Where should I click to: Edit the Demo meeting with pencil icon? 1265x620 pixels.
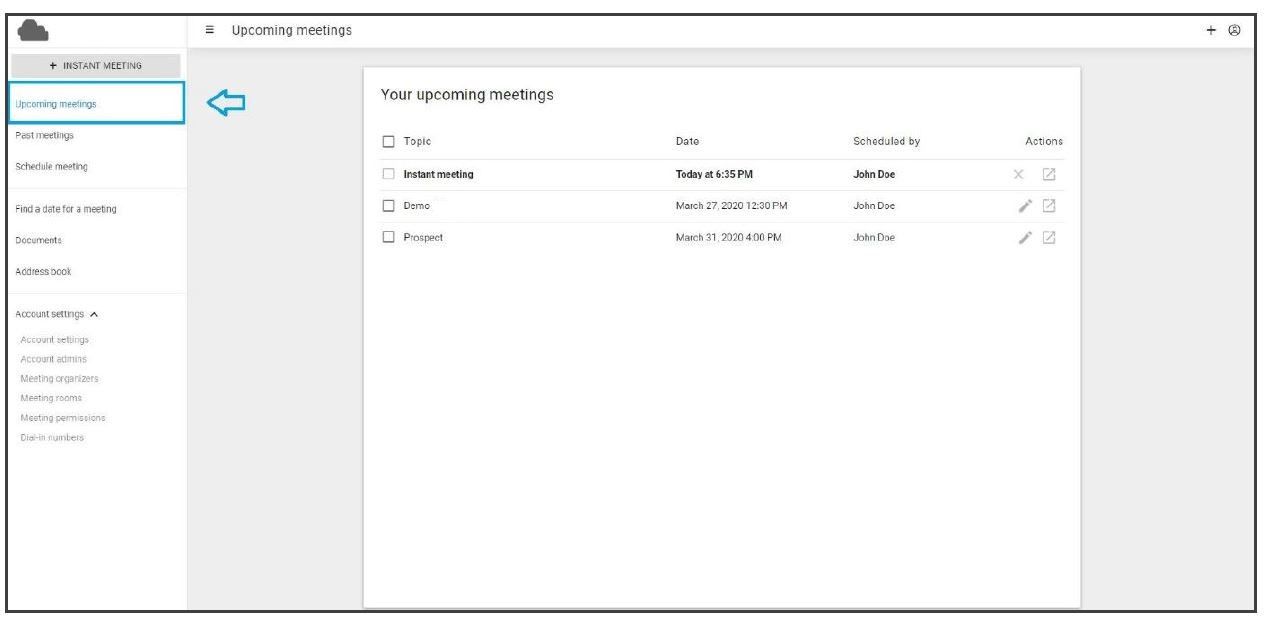tap(1025, 206)
